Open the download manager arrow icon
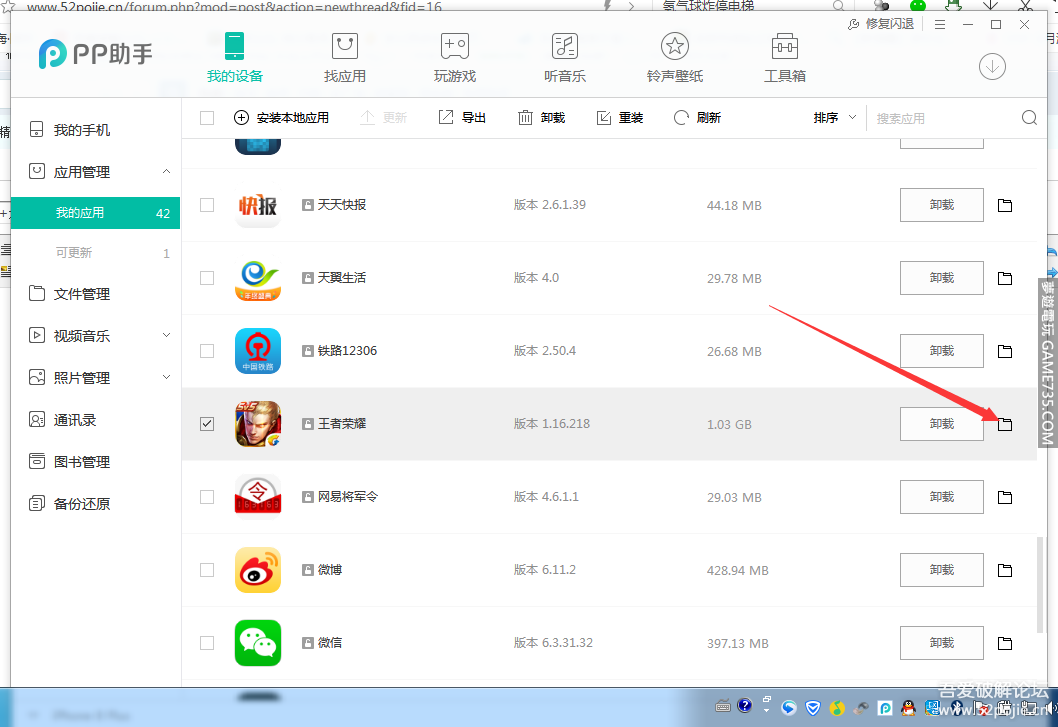Viewport: 1058px width, 727px height. [992, 66]
